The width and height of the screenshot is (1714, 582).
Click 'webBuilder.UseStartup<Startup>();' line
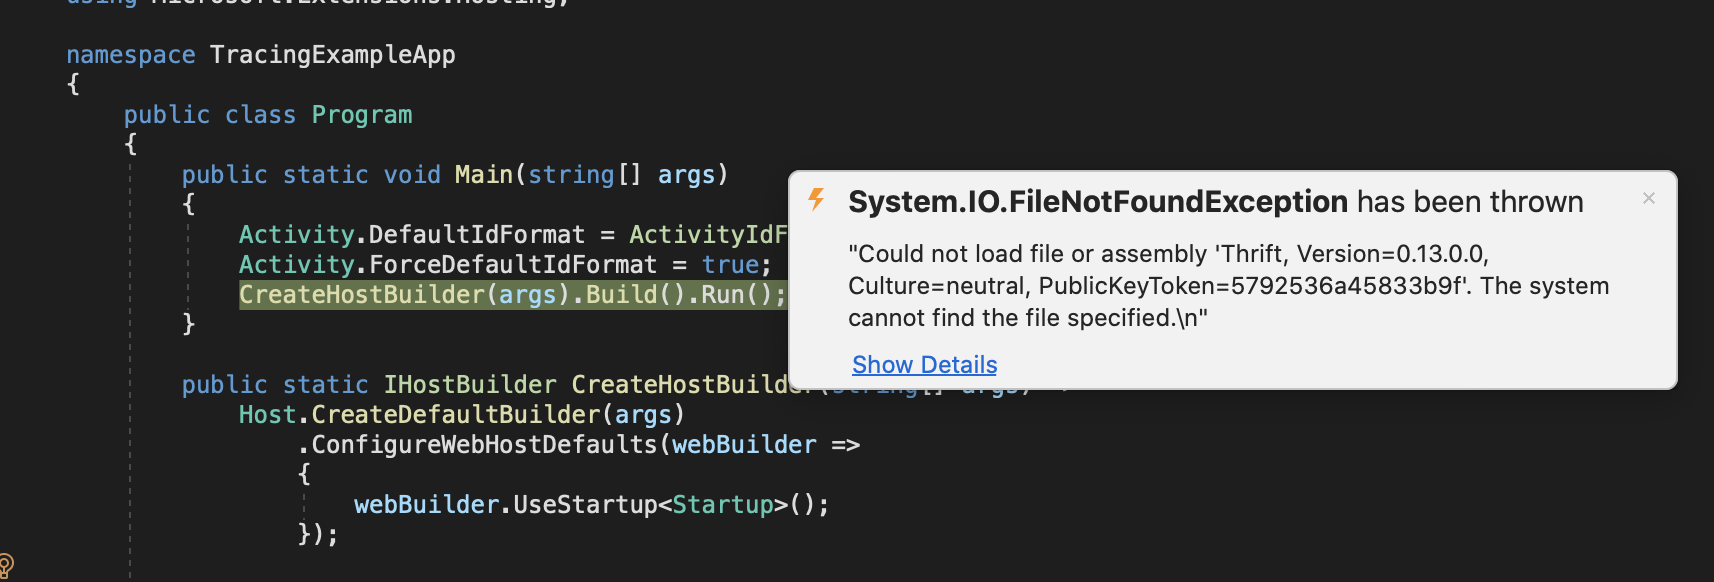pyautogui.click(x=592, y=505)
